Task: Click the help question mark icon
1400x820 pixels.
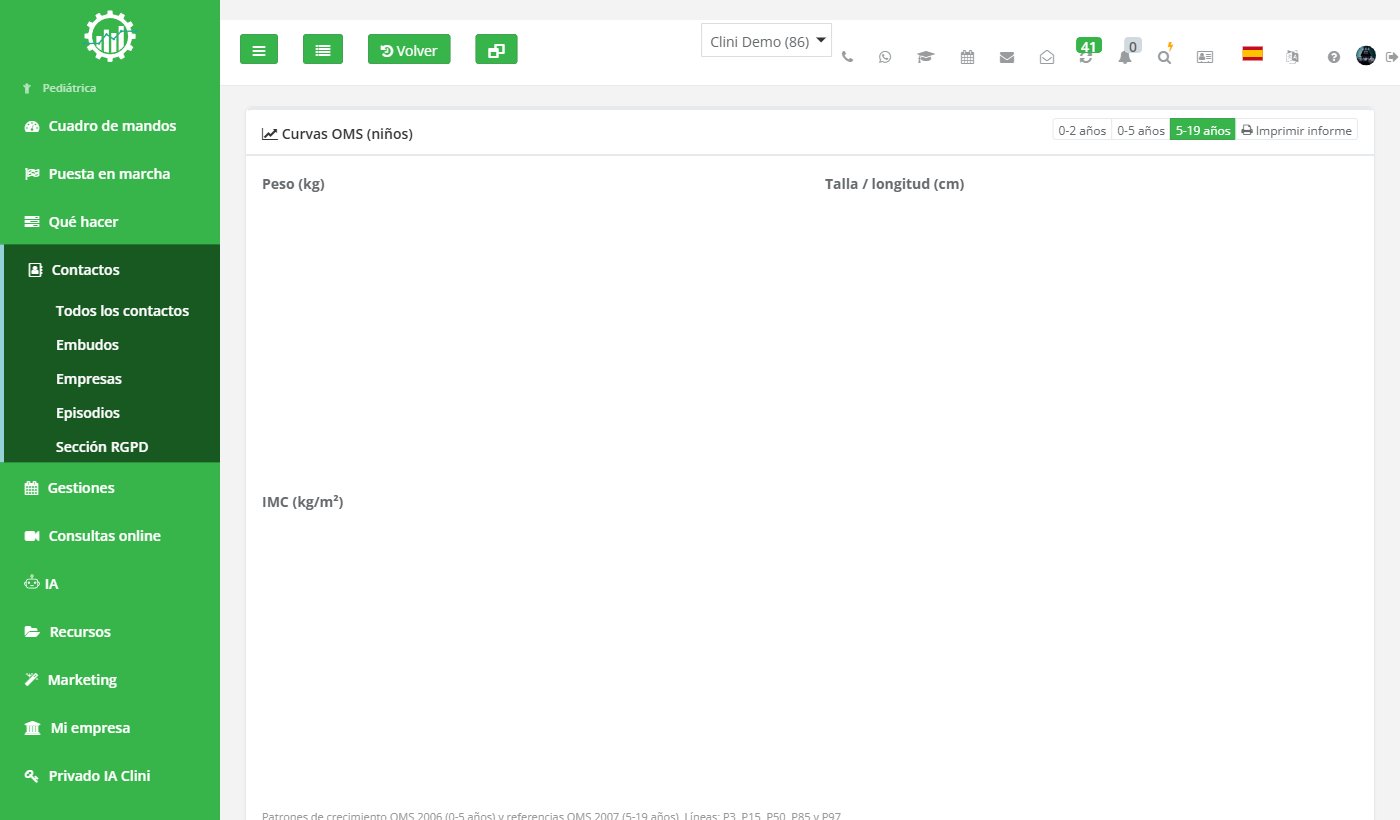Action: point(1333,57)
